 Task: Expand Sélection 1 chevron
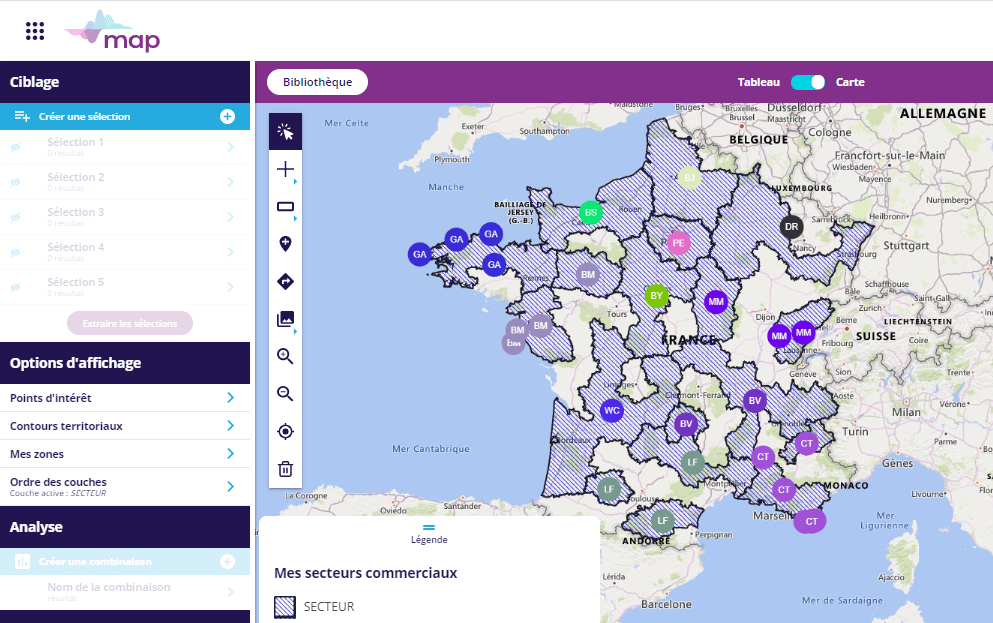(231, 147)
